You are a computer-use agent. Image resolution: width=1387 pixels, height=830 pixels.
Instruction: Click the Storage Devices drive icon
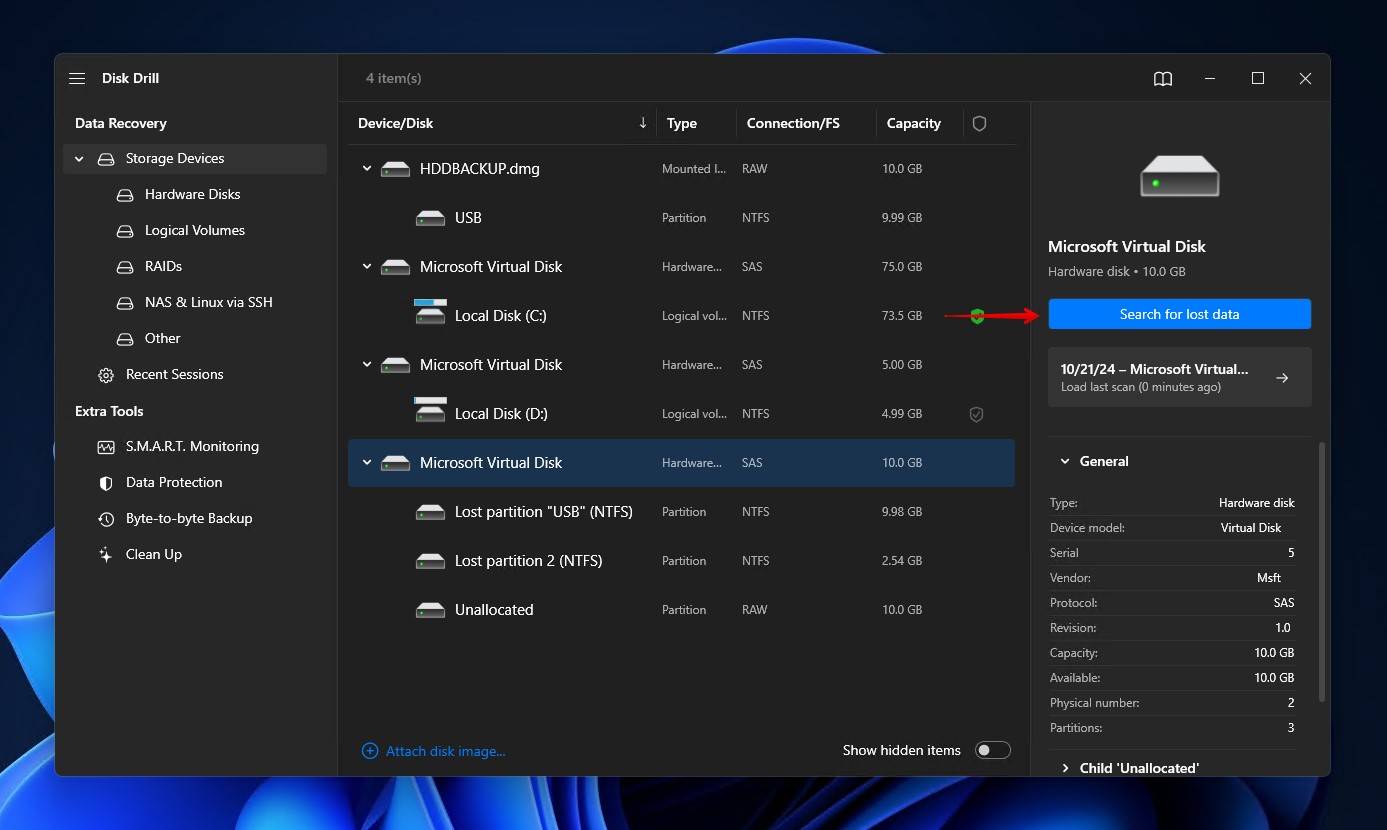coord(106,159)
